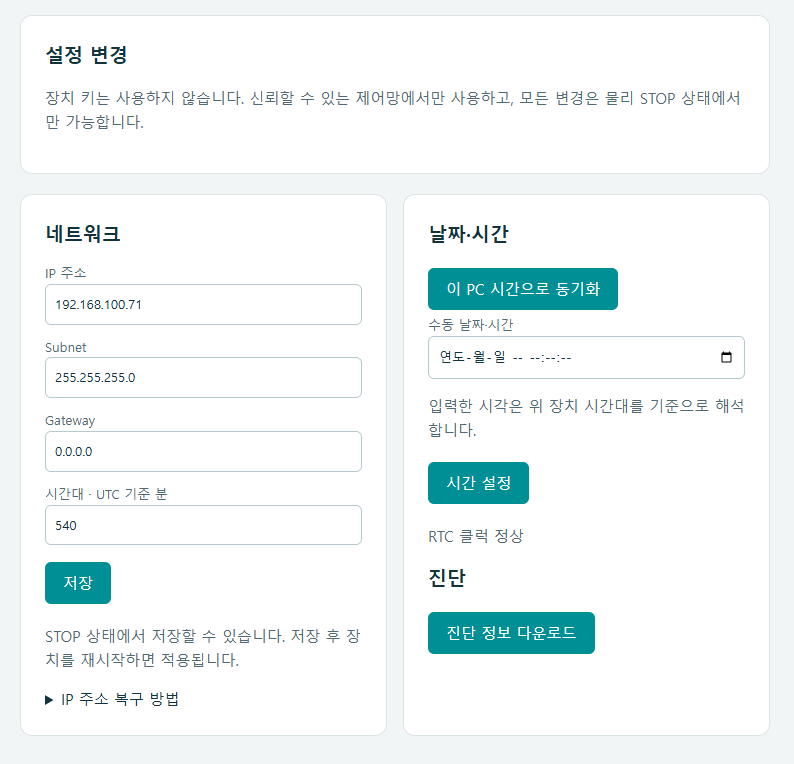The image size is (794, 764).
Task: Focus the Subnet field showing 255.255.255.0
Action: coord(203,378)
